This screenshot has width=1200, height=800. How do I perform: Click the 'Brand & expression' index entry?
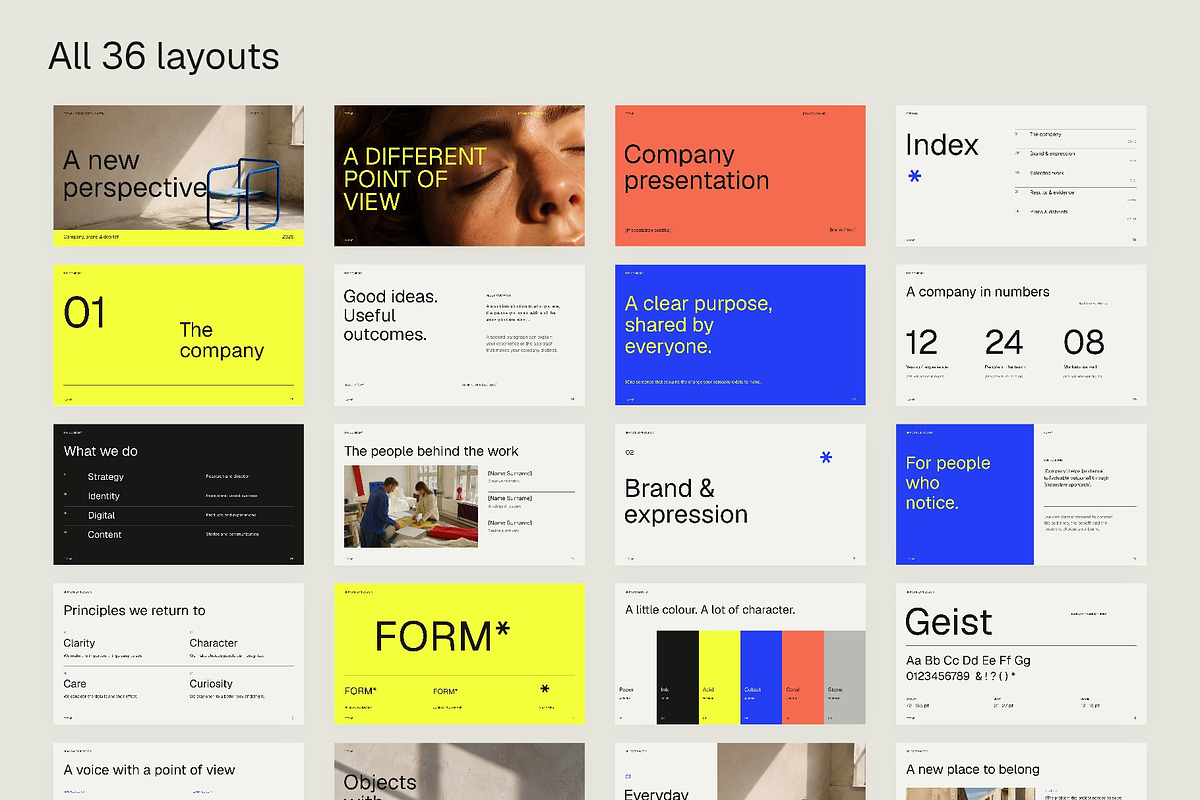1052,154
